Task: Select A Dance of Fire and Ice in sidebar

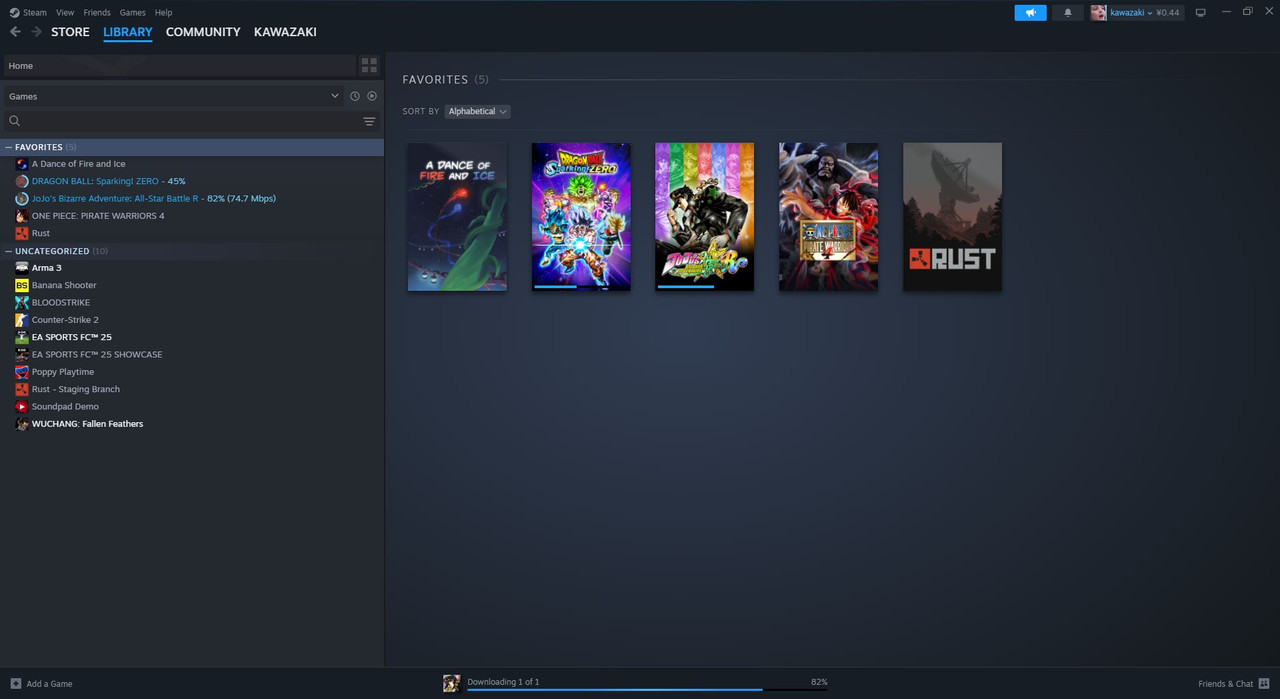Action: [79, 164]
